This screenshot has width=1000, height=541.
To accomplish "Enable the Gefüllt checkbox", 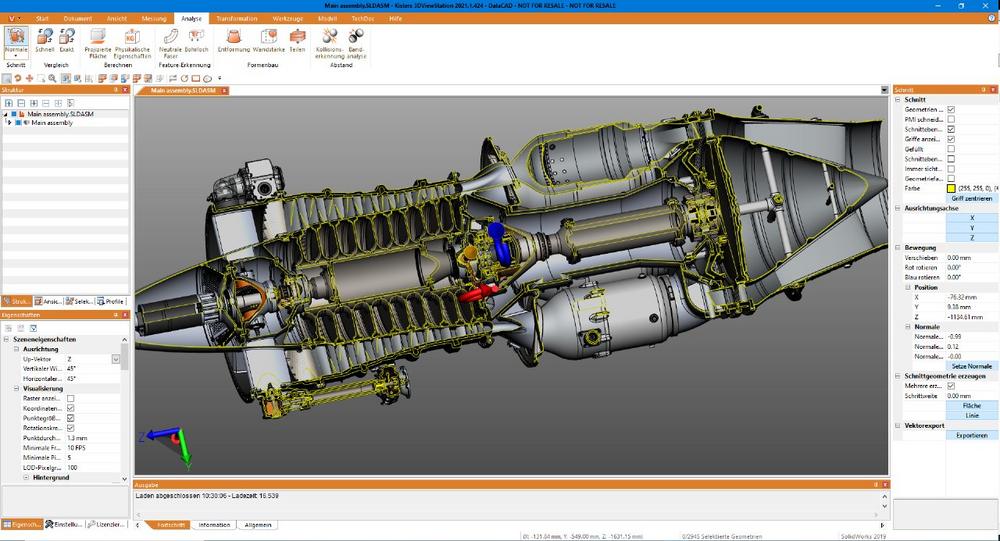I will tap(951, 148).
